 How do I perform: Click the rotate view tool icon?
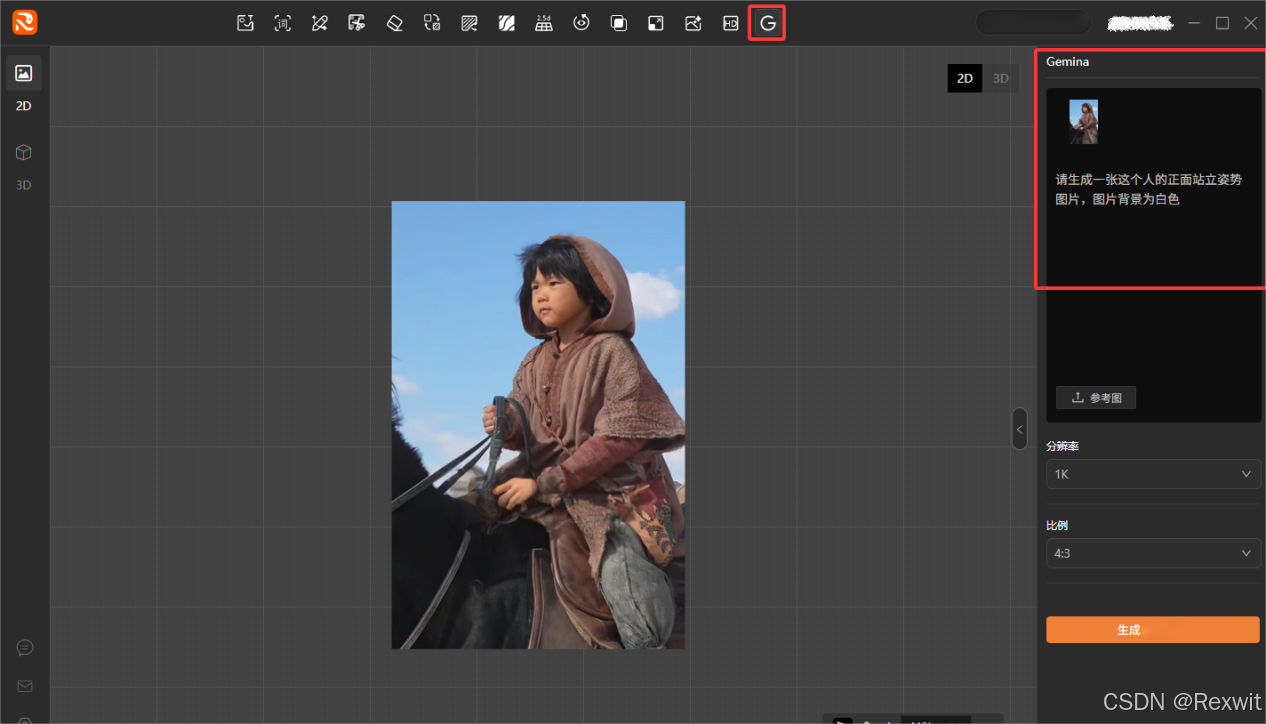[581, 23]
